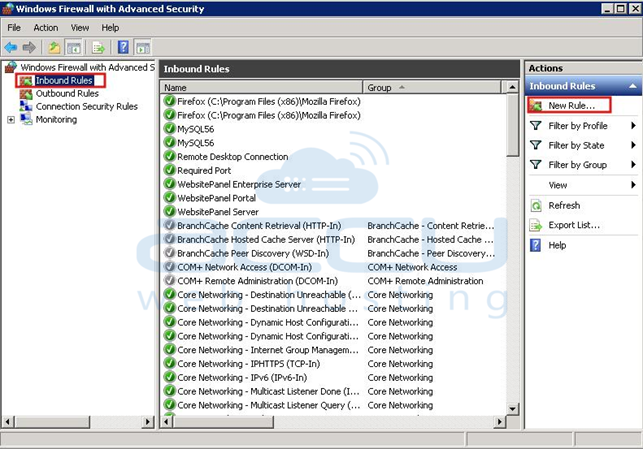Click View in the Actions pane
Viewport: 643px width, 449px height.
coord(558,185)
